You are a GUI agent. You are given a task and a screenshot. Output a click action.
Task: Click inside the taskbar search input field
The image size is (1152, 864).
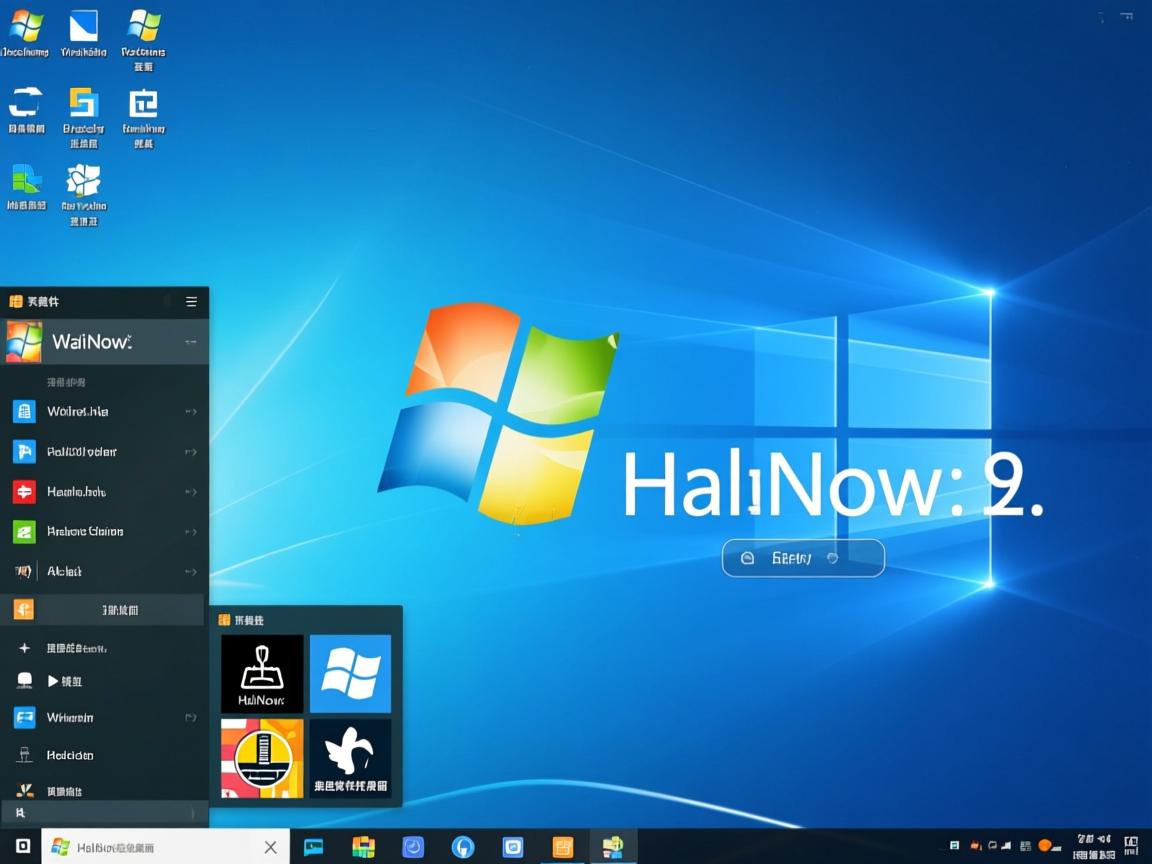click(160, 847)
